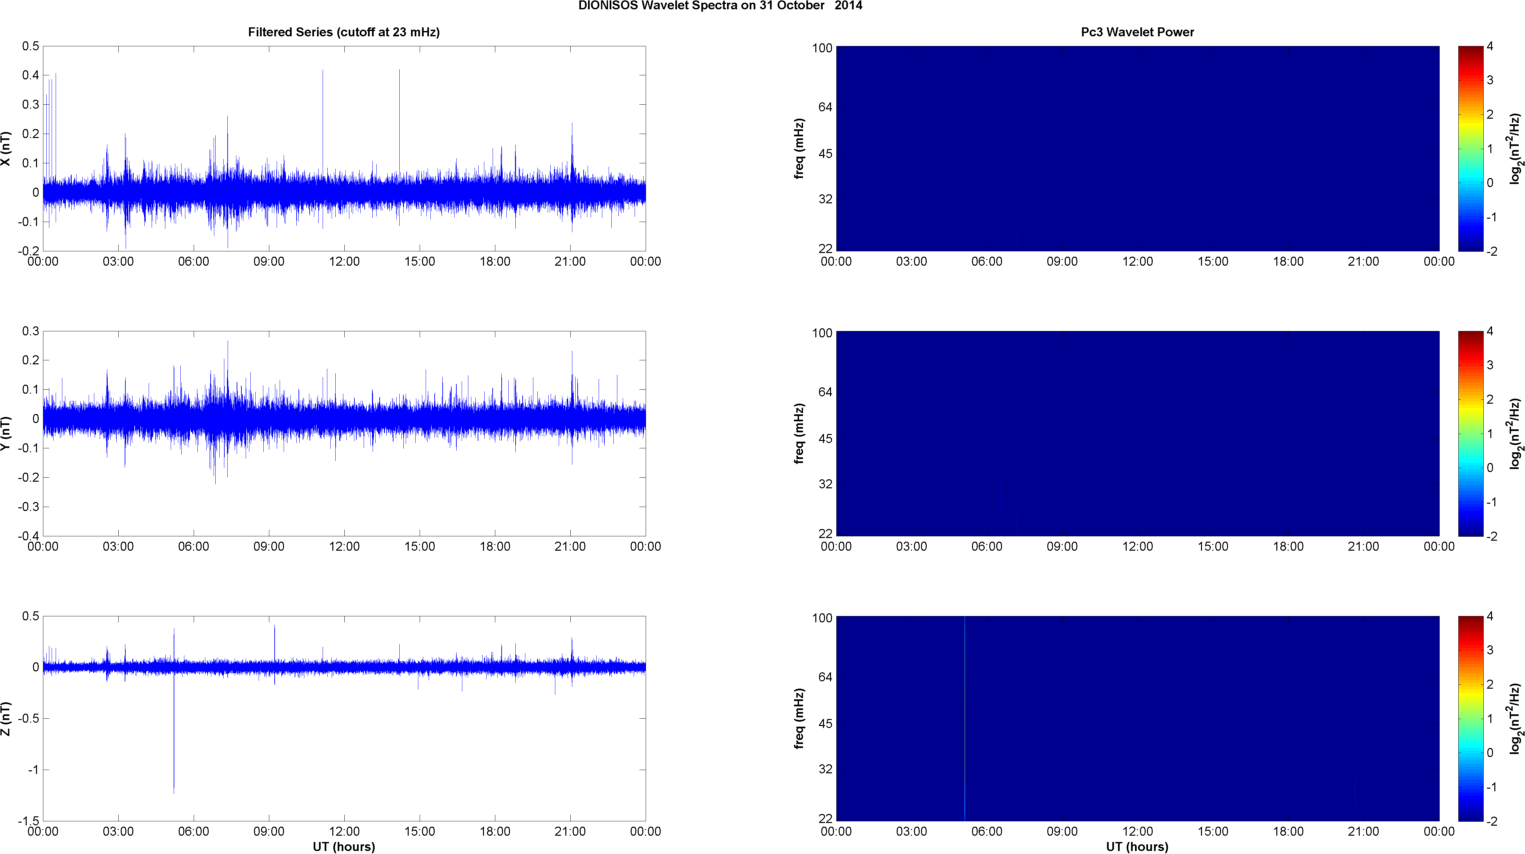Image resolution: width=1525 pixels, height=854 pixels.
Task: Click the '-1.5' tick on the Z axis
Action: pos(28,822)
